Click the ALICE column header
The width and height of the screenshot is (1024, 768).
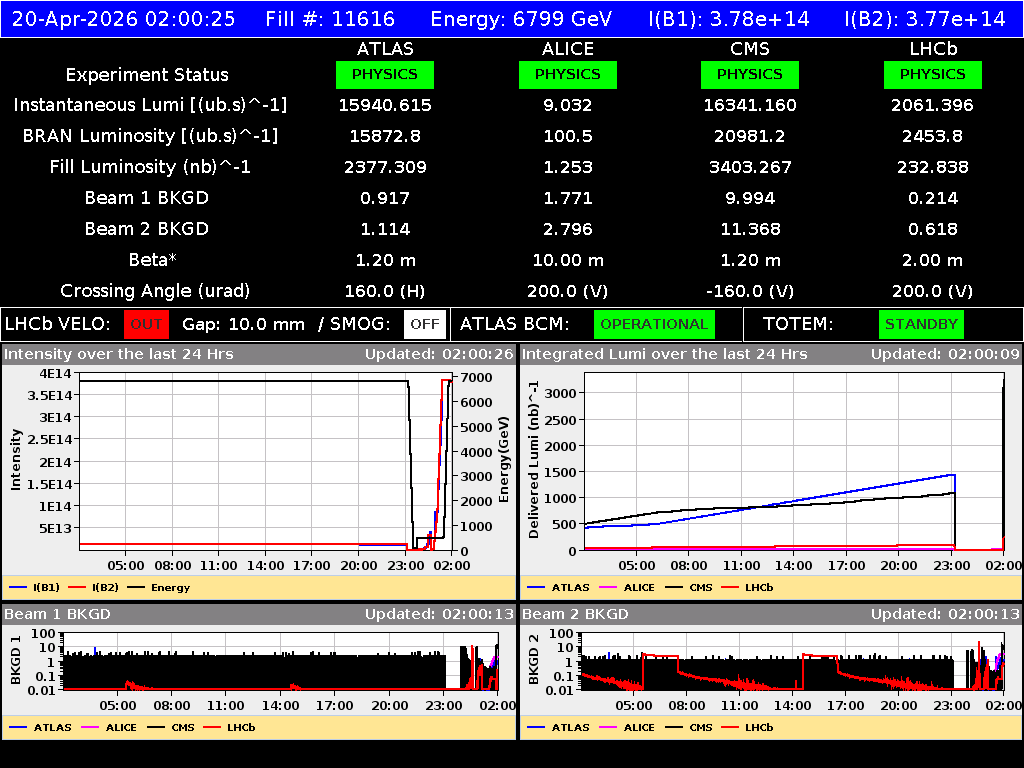click(x=568, y=49)
